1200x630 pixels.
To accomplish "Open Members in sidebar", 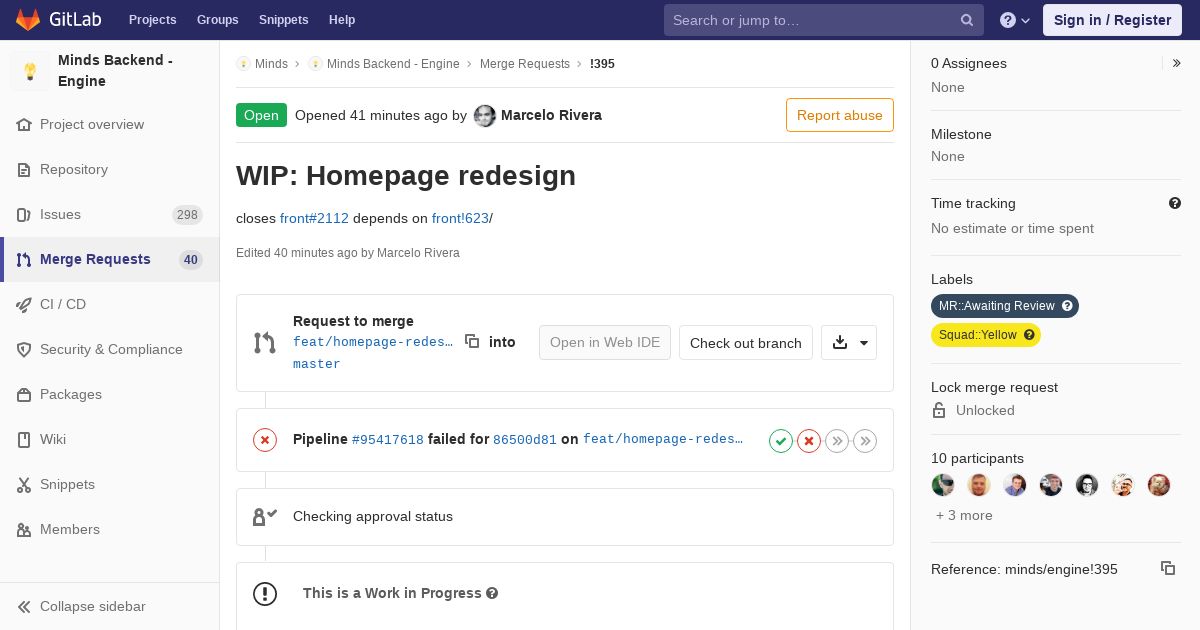I will (x=109, y=529).
